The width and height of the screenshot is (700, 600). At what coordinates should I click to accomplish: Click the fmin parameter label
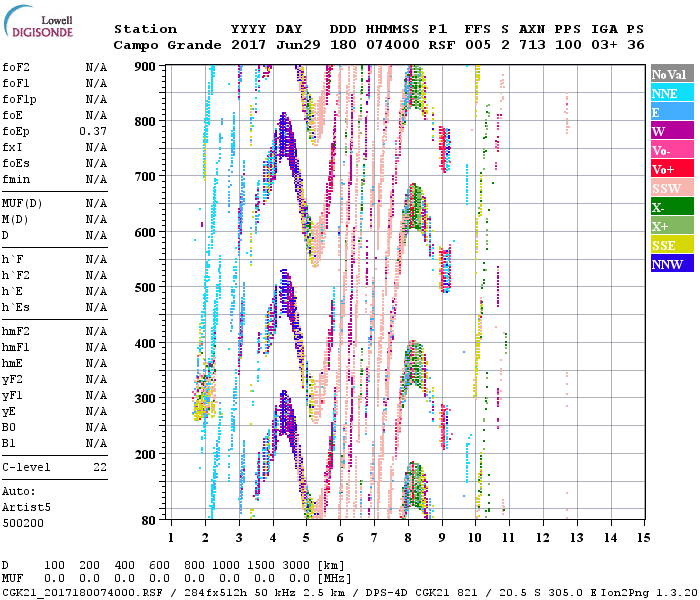(16, 179)
